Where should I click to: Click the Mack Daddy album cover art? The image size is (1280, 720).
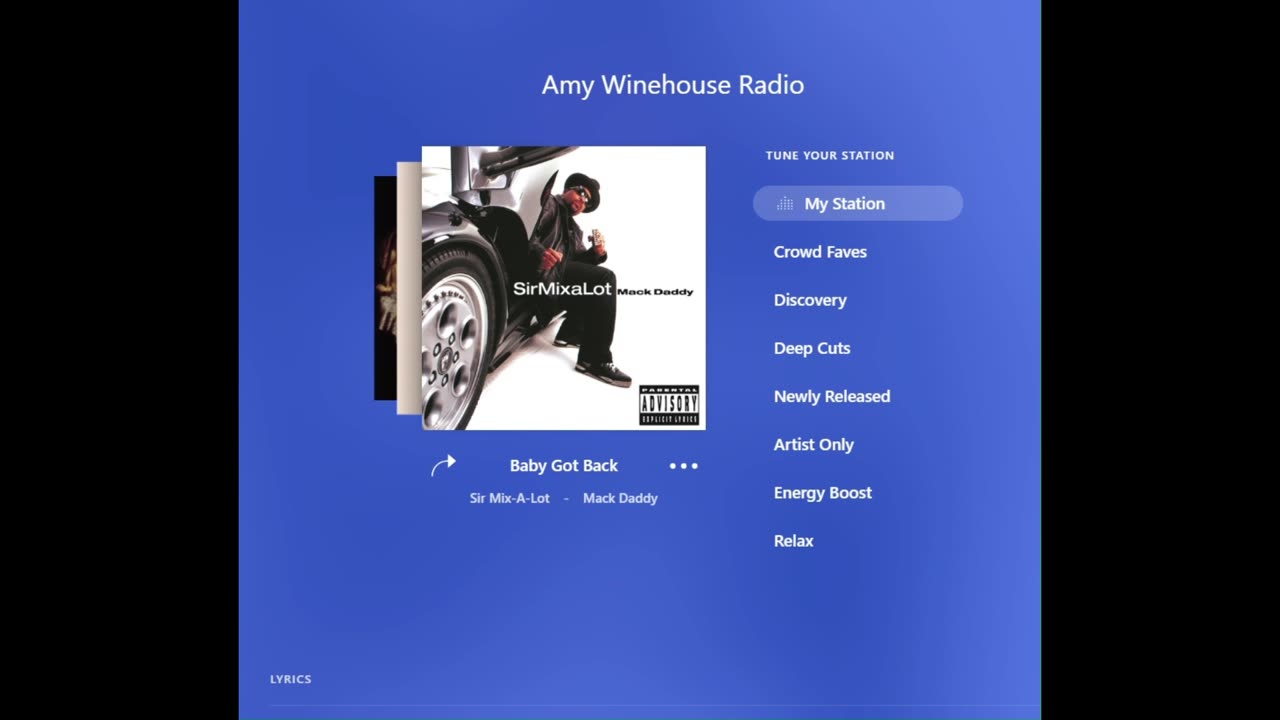pos(564,288)
